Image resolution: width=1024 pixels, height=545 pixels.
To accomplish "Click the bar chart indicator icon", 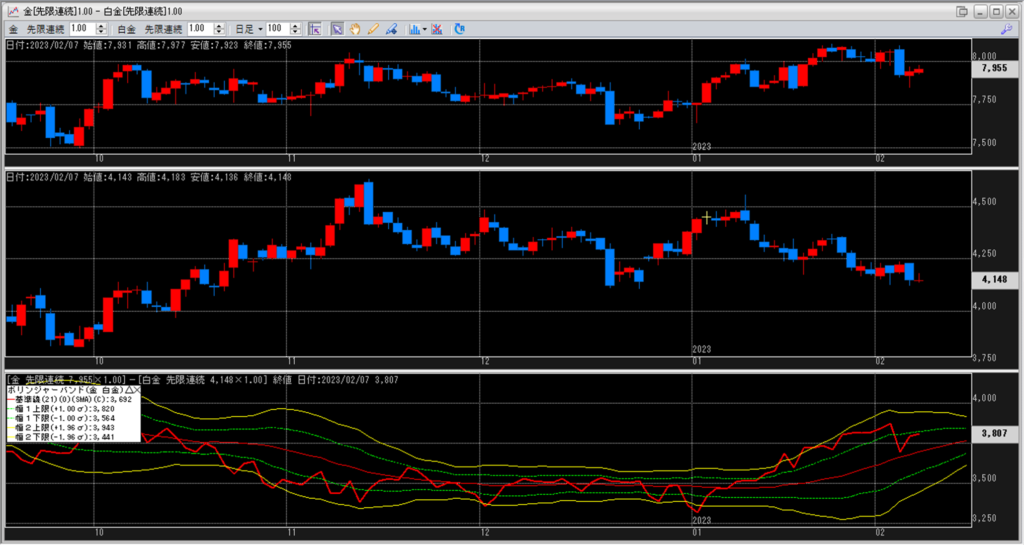I will coord(413,29).
